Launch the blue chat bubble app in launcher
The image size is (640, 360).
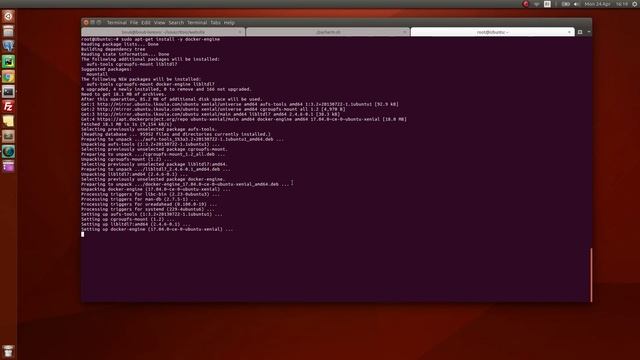[8, 46]
